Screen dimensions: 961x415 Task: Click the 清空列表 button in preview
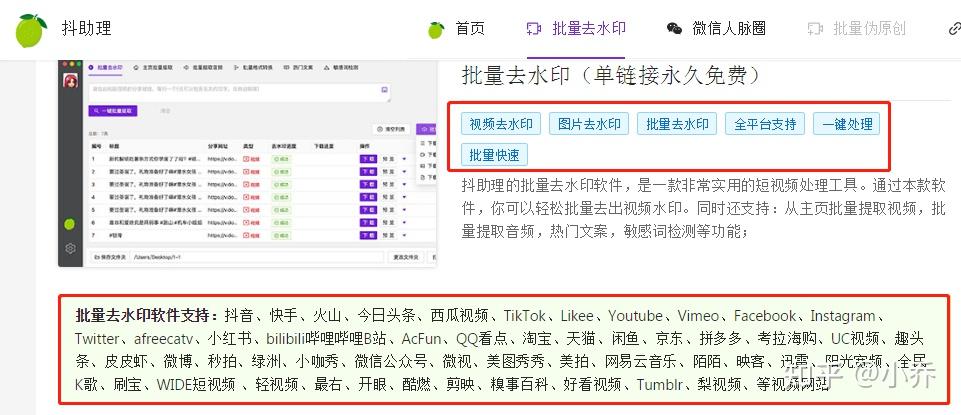coord(391,129)
